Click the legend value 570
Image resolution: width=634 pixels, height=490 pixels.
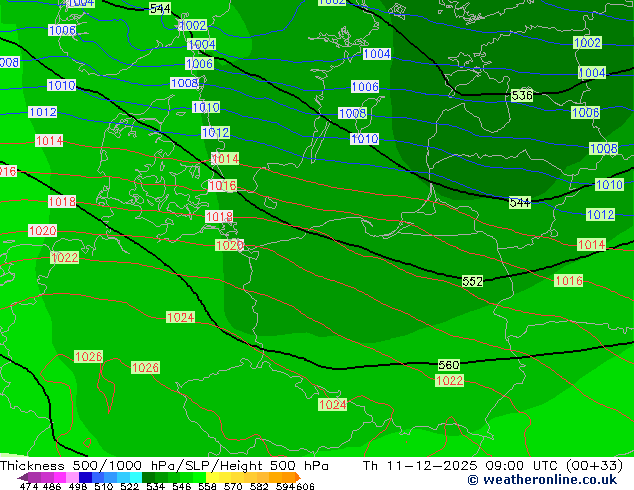(x=233, y=486)
